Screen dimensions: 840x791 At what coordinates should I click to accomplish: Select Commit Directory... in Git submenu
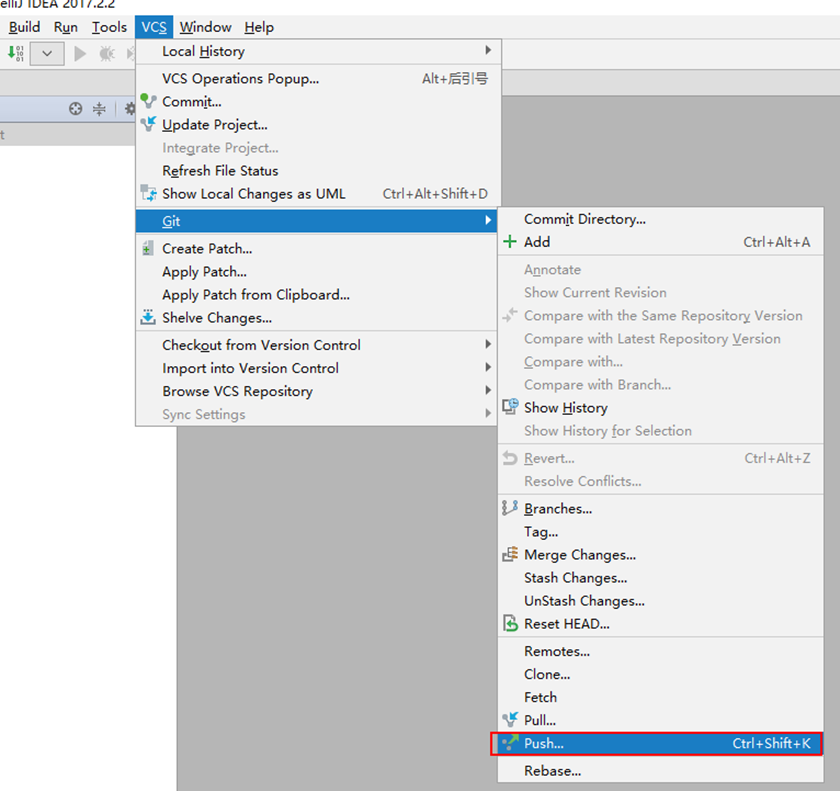(661, 219)
